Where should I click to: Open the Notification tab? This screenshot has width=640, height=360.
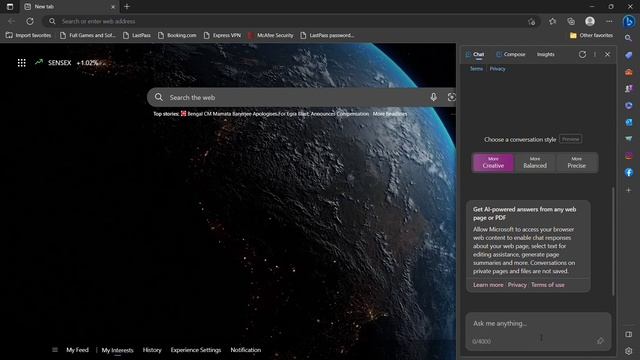[x=245, y=350]
